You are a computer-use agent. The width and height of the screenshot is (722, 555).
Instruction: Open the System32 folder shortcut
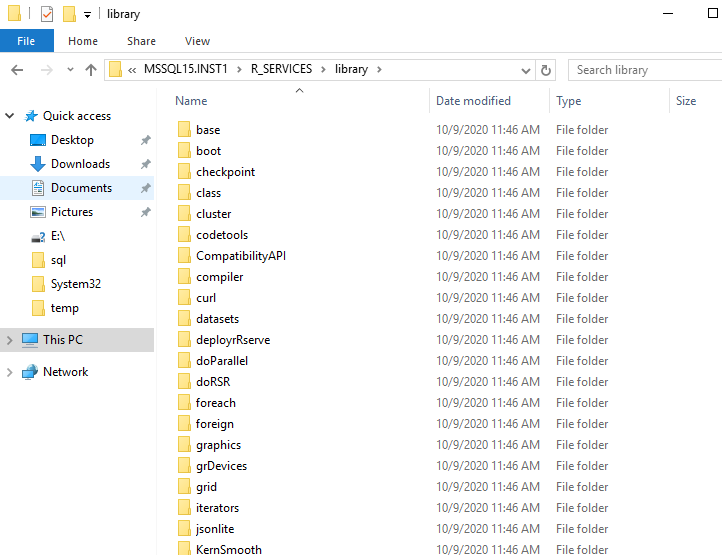76,284
